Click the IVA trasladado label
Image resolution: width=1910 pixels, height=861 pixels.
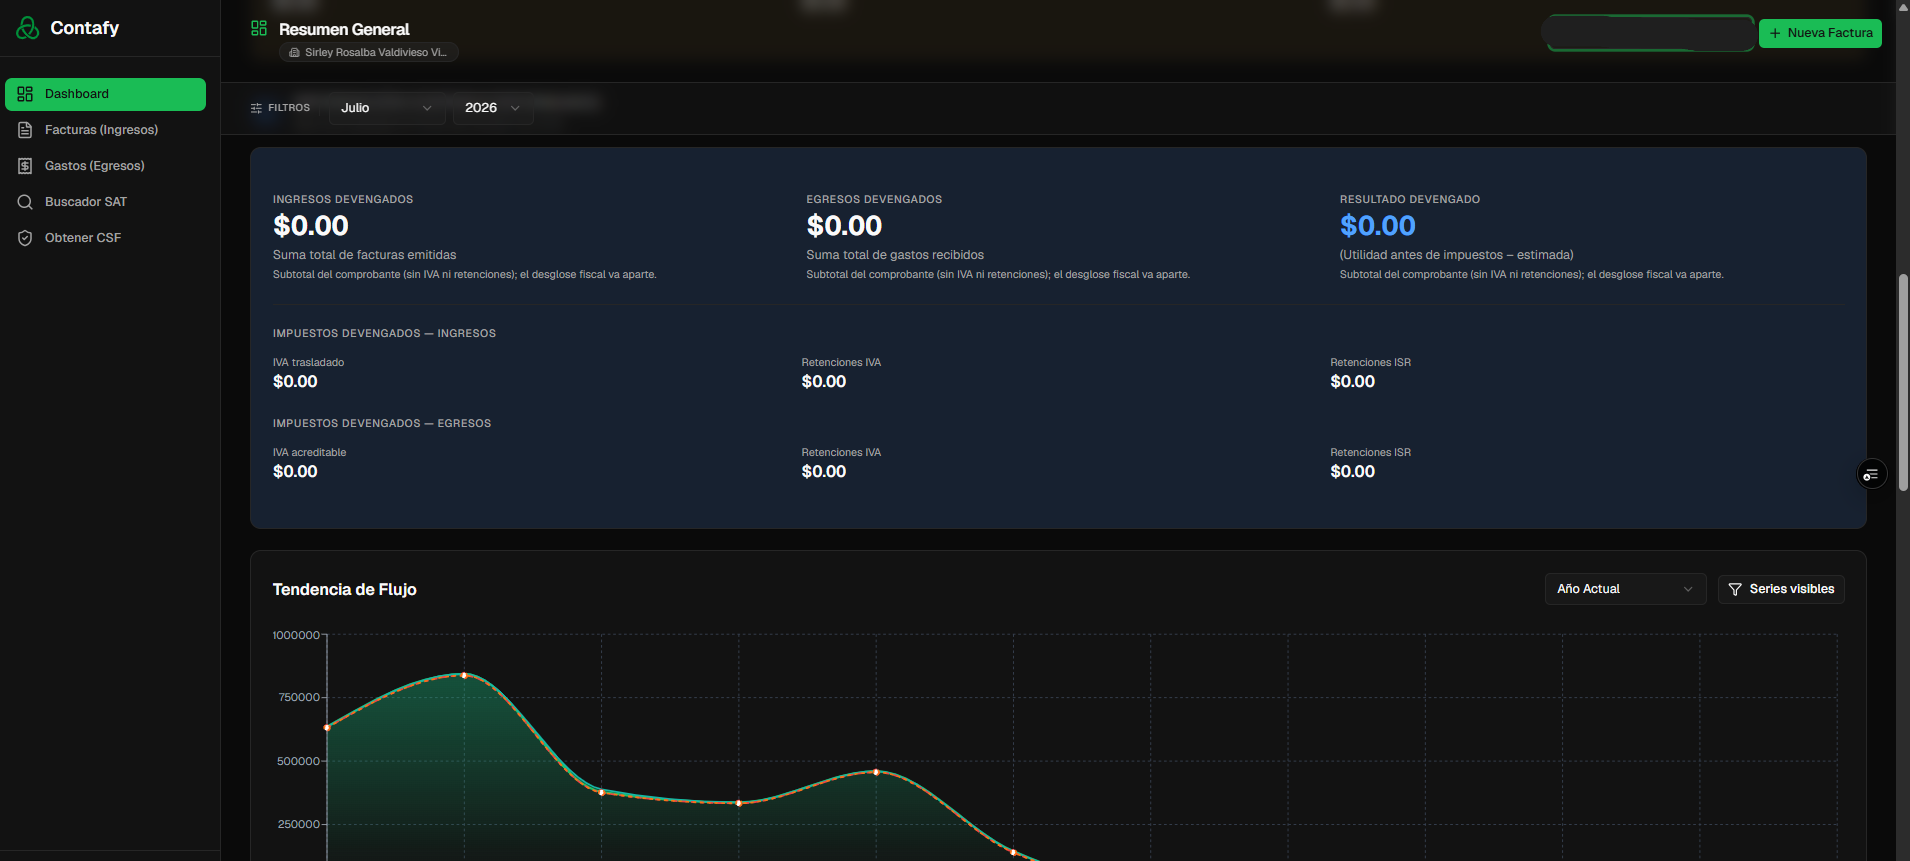point(308,362)
